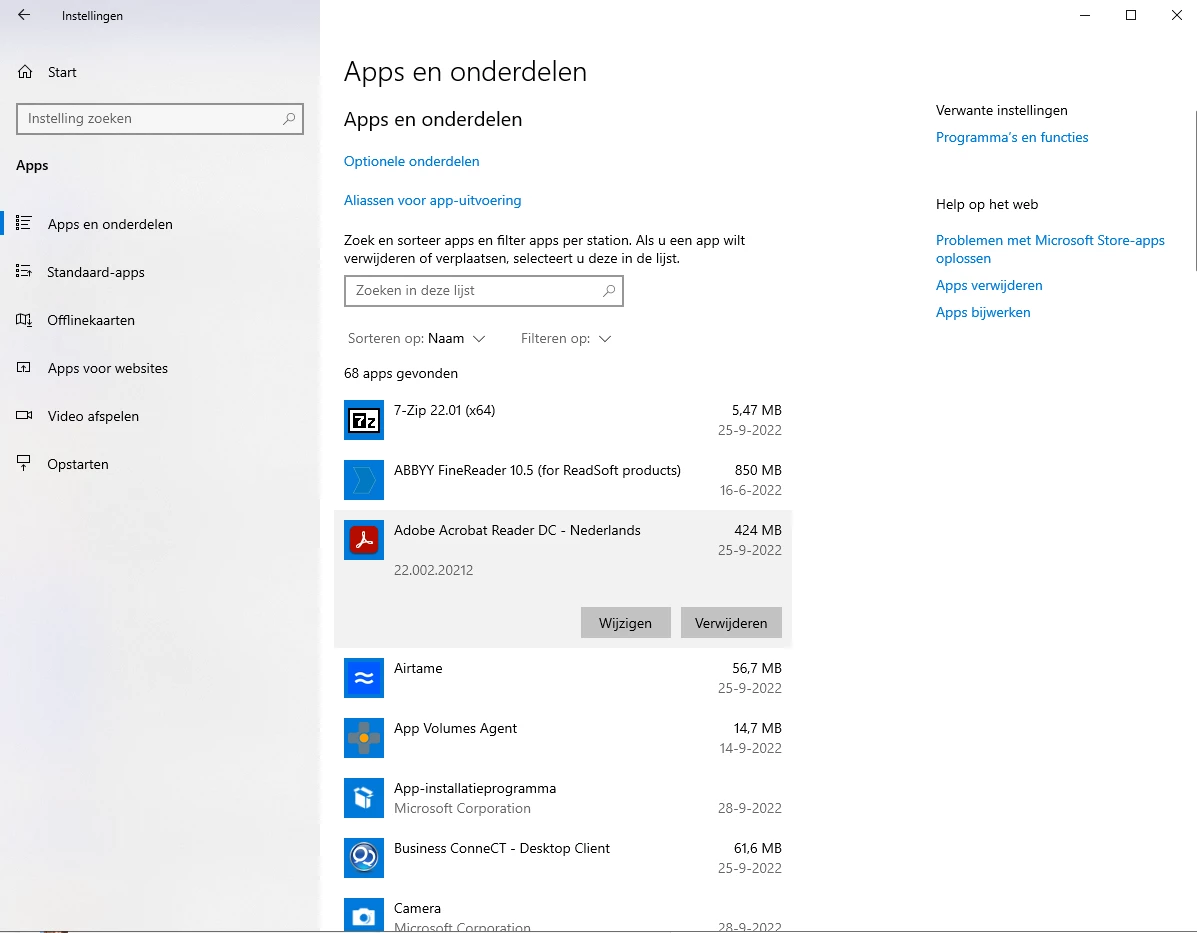Open Apps voor websites page
Screen dimensions: 1197x933
coord(160,368)
